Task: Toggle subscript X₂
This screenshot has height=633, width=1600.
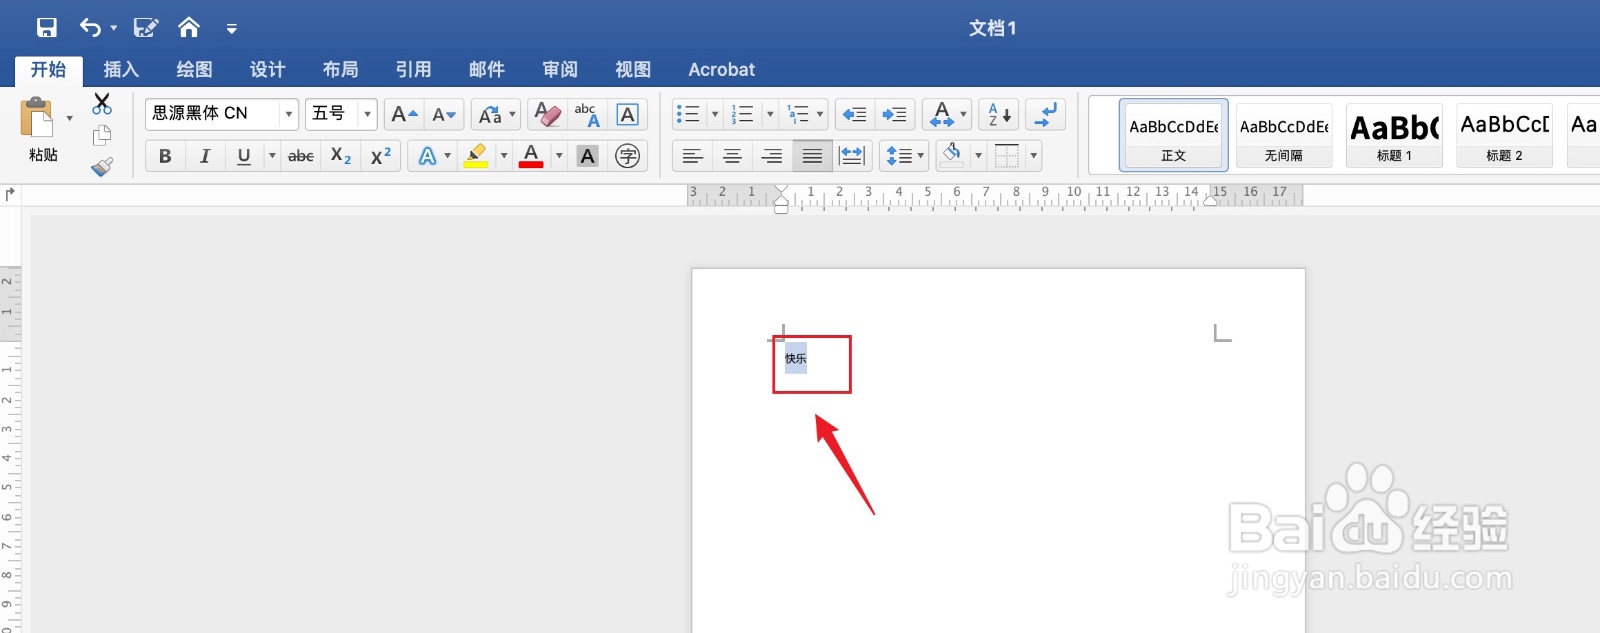Action: pyautogui.click(x=341, y=156)
